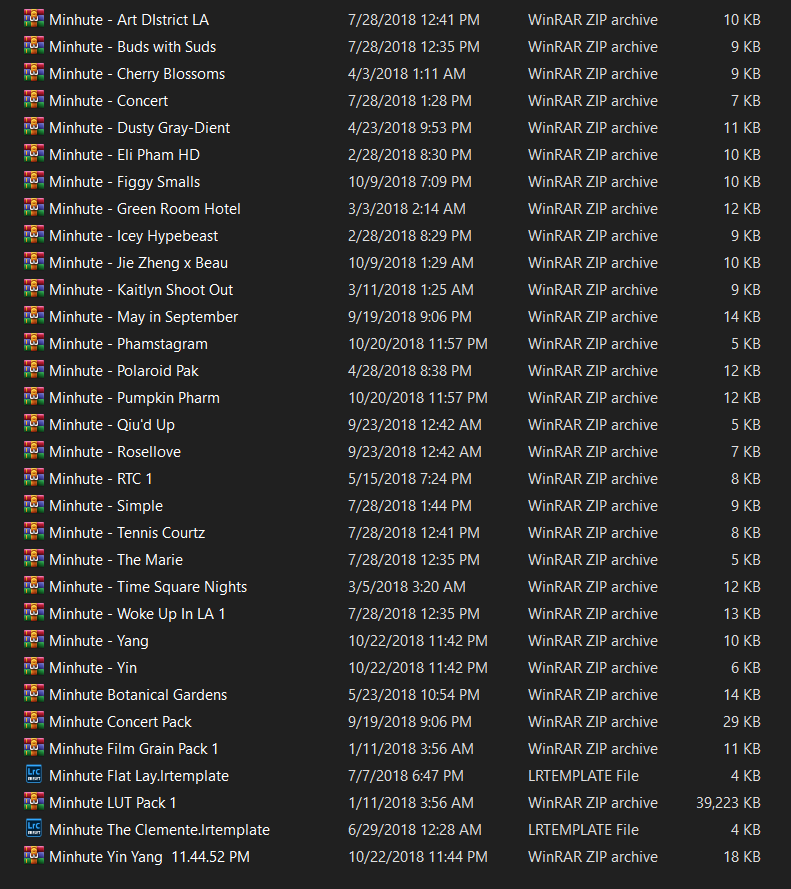The height and width of the screenshot is (889, 791).
Task: Select the archive icon of Minhute - Cherry Blossoms
Action: [x=34, y=73]
